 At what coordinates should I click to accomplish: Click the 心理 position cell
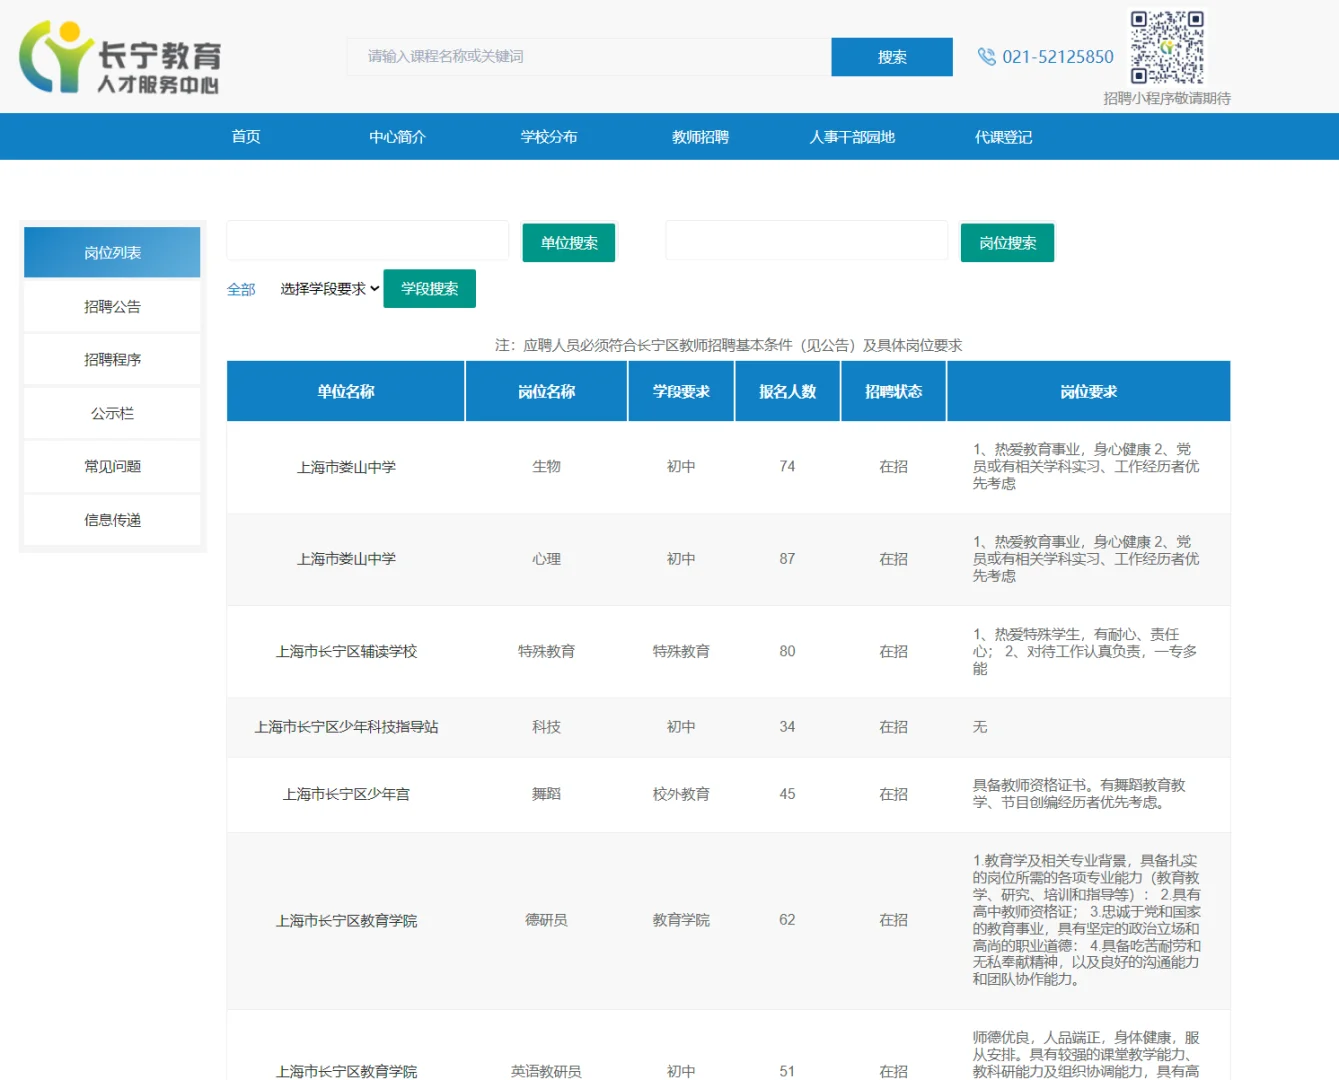[x=546, y=559]
